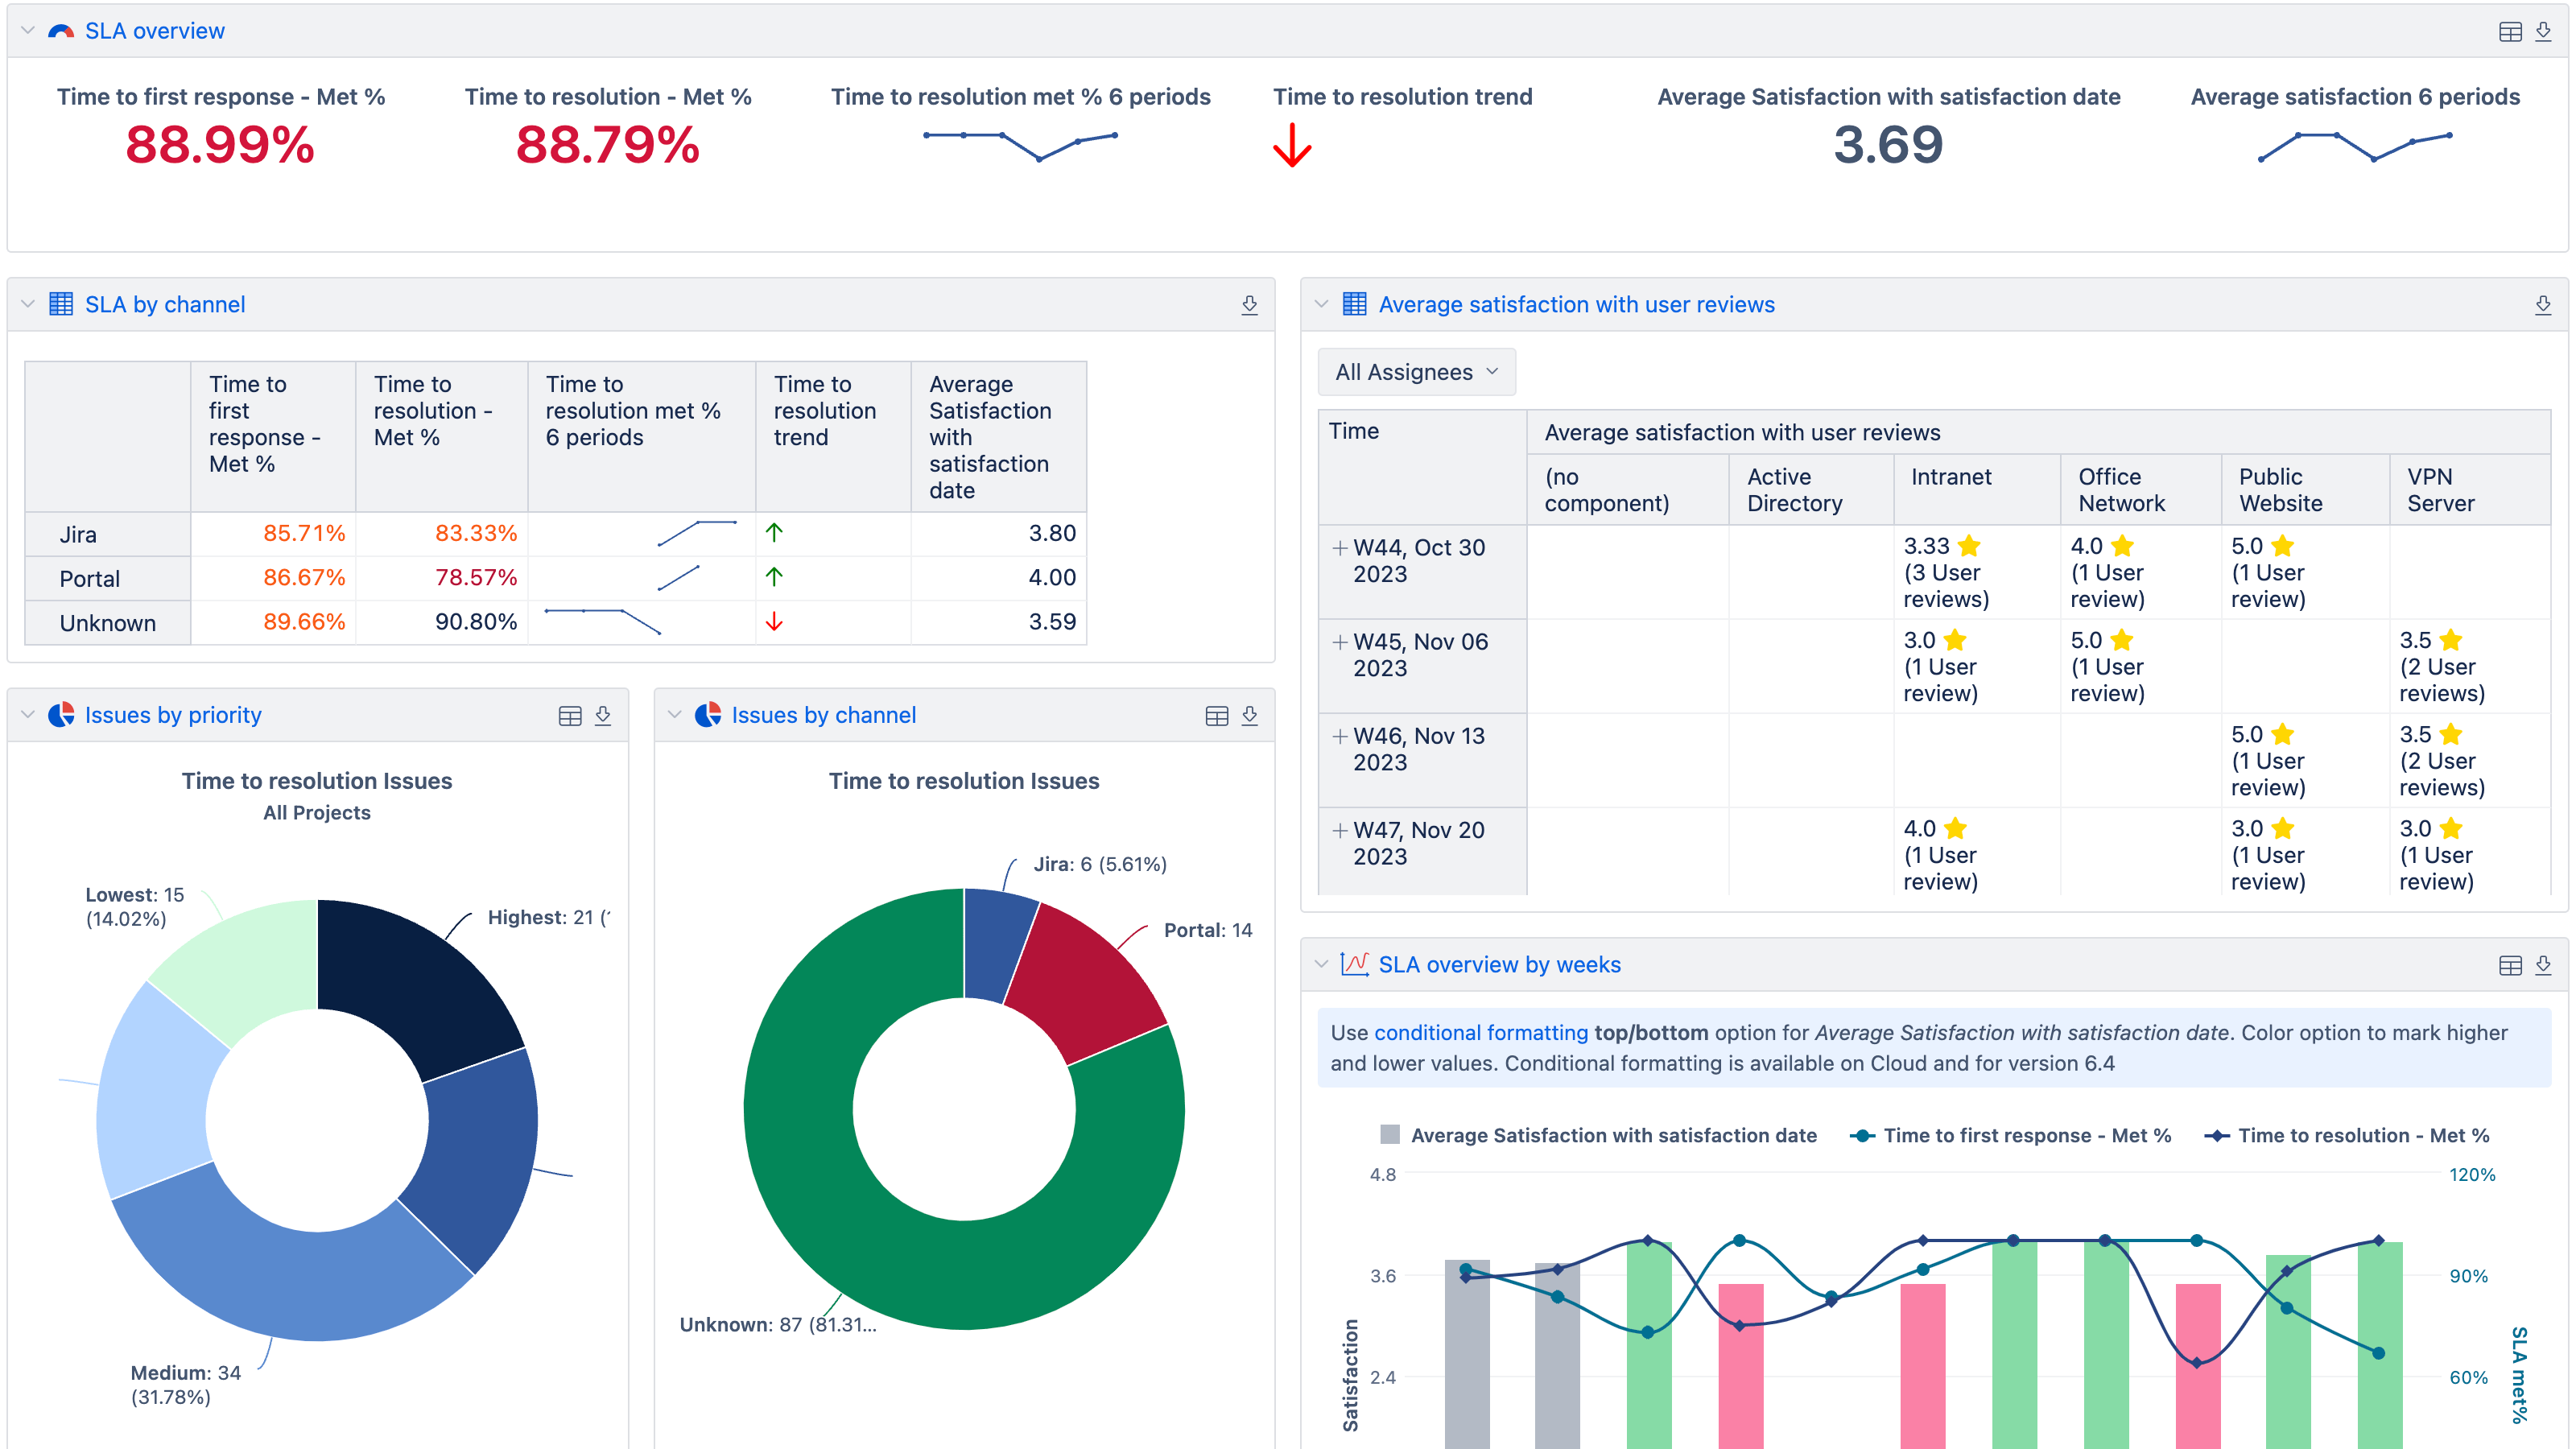This screenshot has height=1449, width=2576.
Task: Expand the W46, Nov 13 2023 row
Action: pyautogui.click(x=1340, y=736)
